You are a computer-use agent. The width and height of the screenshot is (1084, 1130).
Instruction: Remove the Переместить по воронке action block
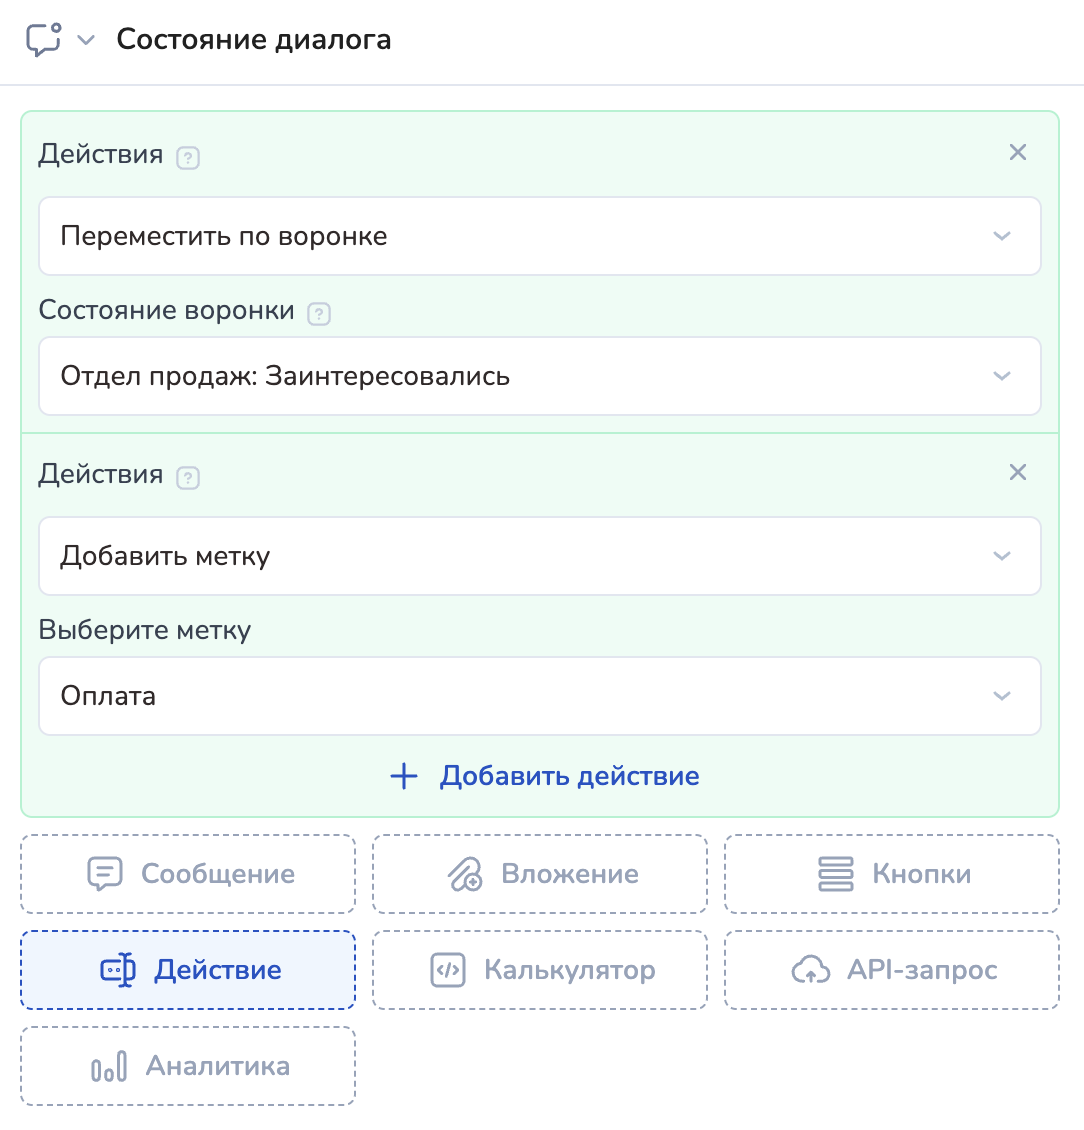pyautogui.click(x=1017, y=152)
